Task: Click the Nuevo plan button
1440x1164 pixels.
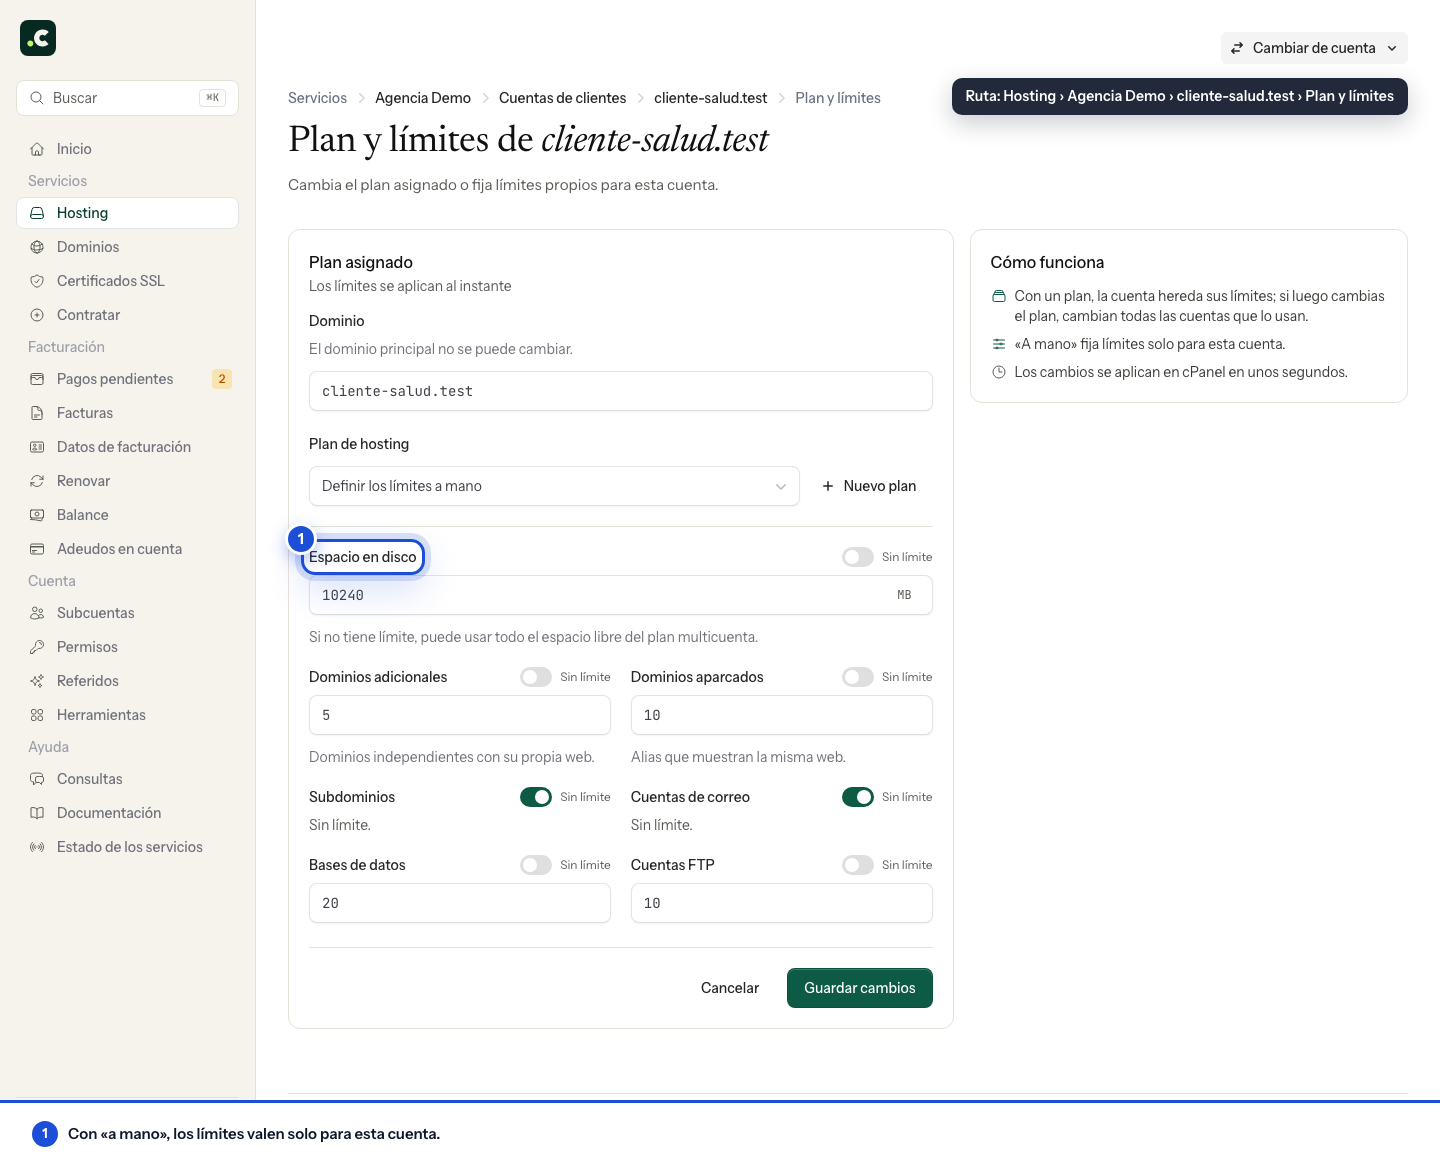Action: 869,486
